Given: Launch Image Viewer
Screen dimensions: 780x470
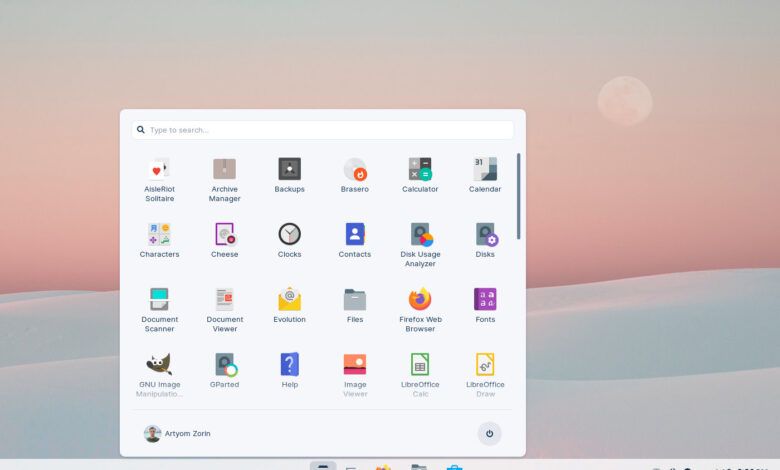Looking at the screenshot, I should point(355,375).
